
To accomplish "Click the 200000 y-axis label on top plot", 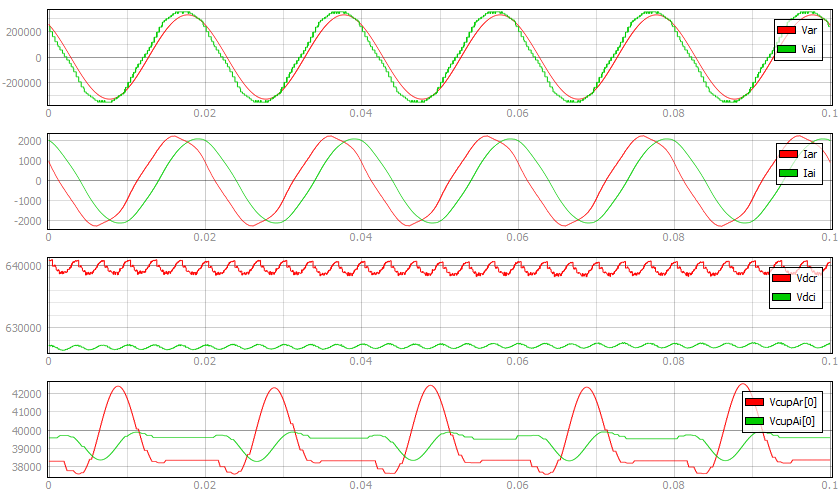I will 22,32.
